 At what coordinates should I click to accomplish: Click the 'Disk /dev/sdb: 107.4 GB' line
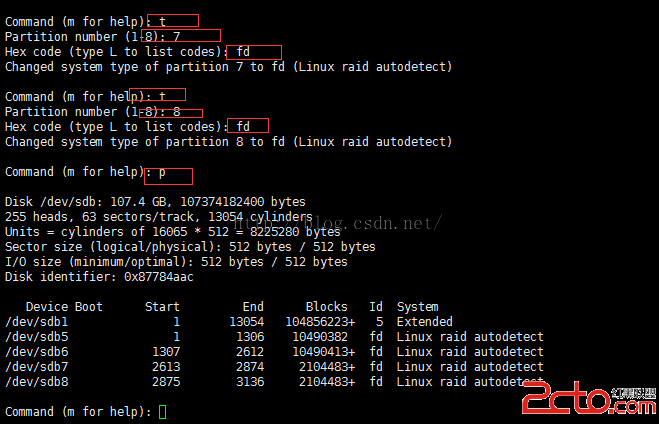click(x=155, y=202)
